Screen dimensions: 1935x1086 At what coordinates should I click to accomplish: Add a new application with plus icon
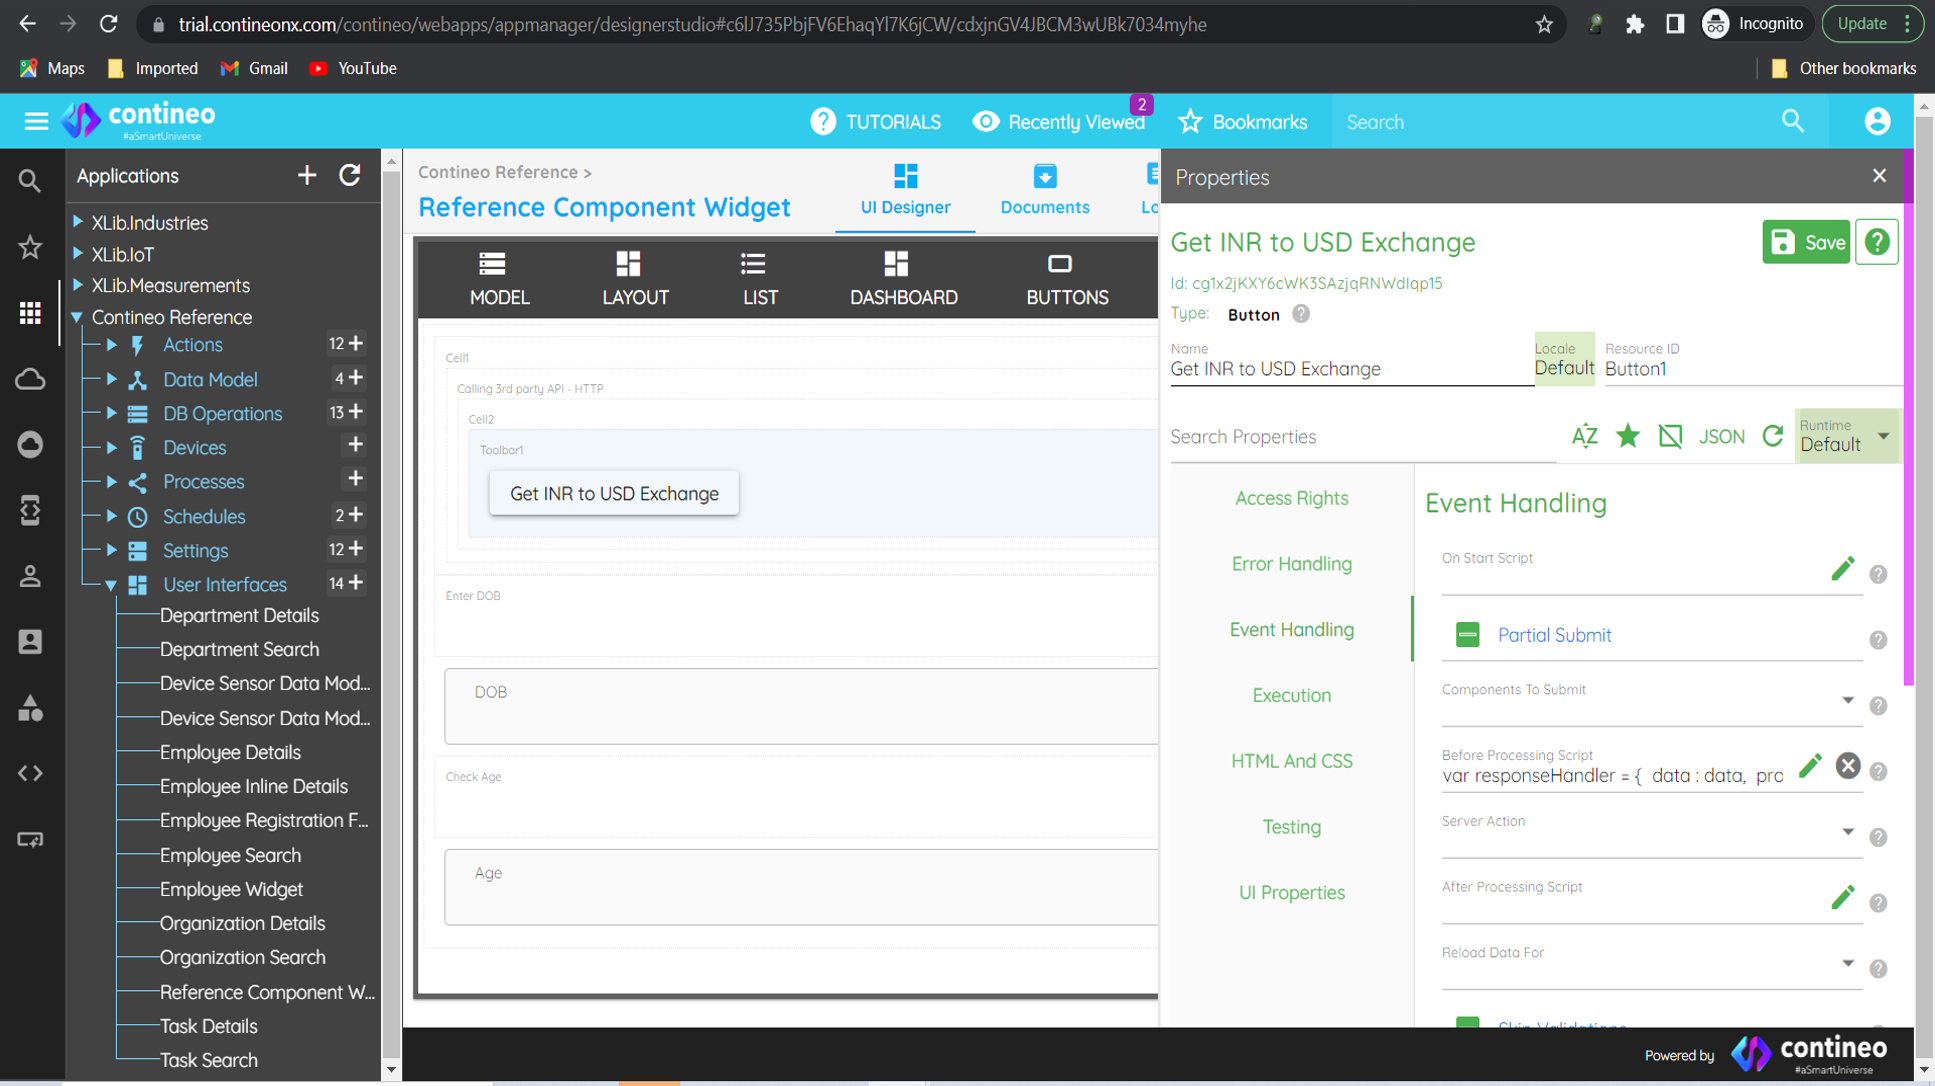[x=307, y=176]
